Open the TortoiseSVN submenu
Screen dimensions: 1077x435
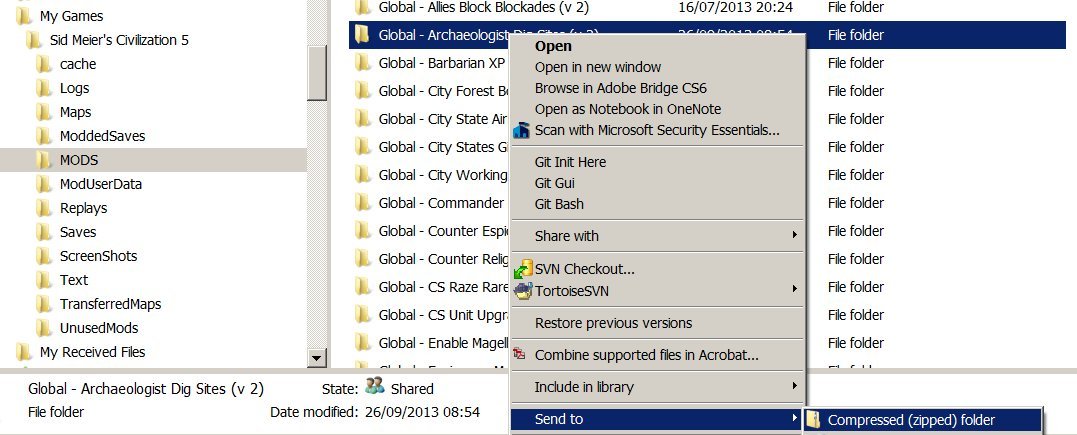click(657, 291)
